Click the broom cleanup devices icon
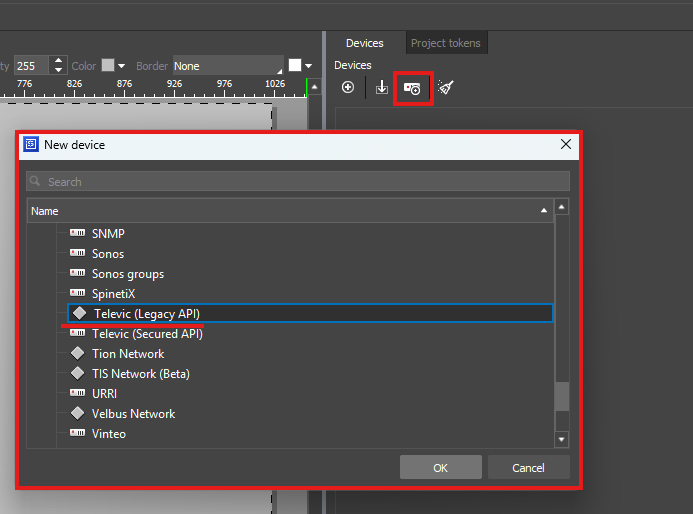 click(x=445, y=88)
